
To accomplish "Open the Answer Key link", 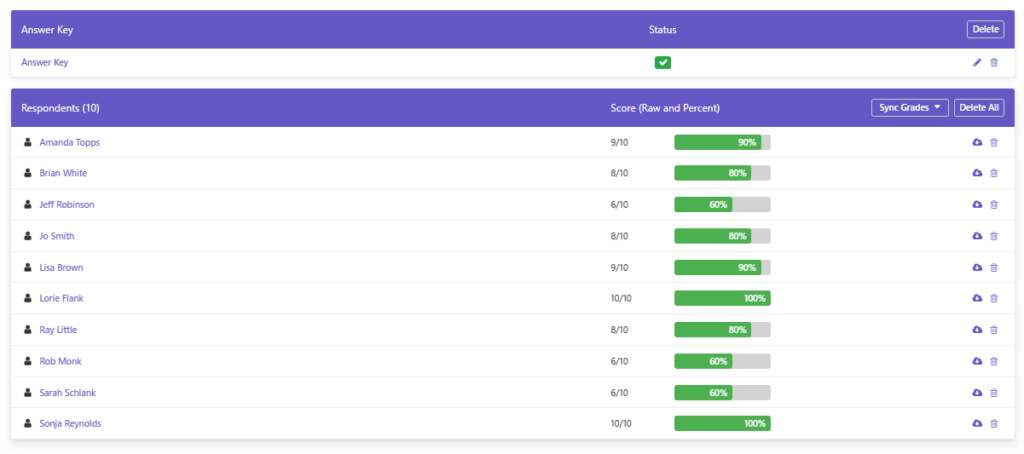I will (x=45, y=63).
